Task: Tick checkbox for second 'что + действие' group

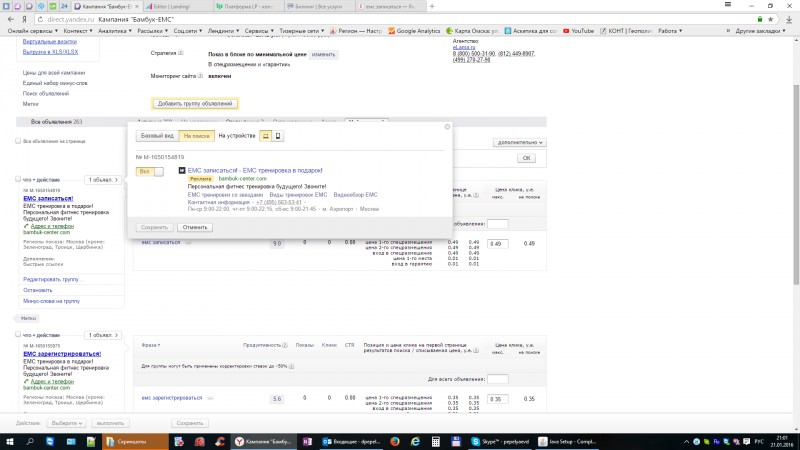Action: [18, 335]
